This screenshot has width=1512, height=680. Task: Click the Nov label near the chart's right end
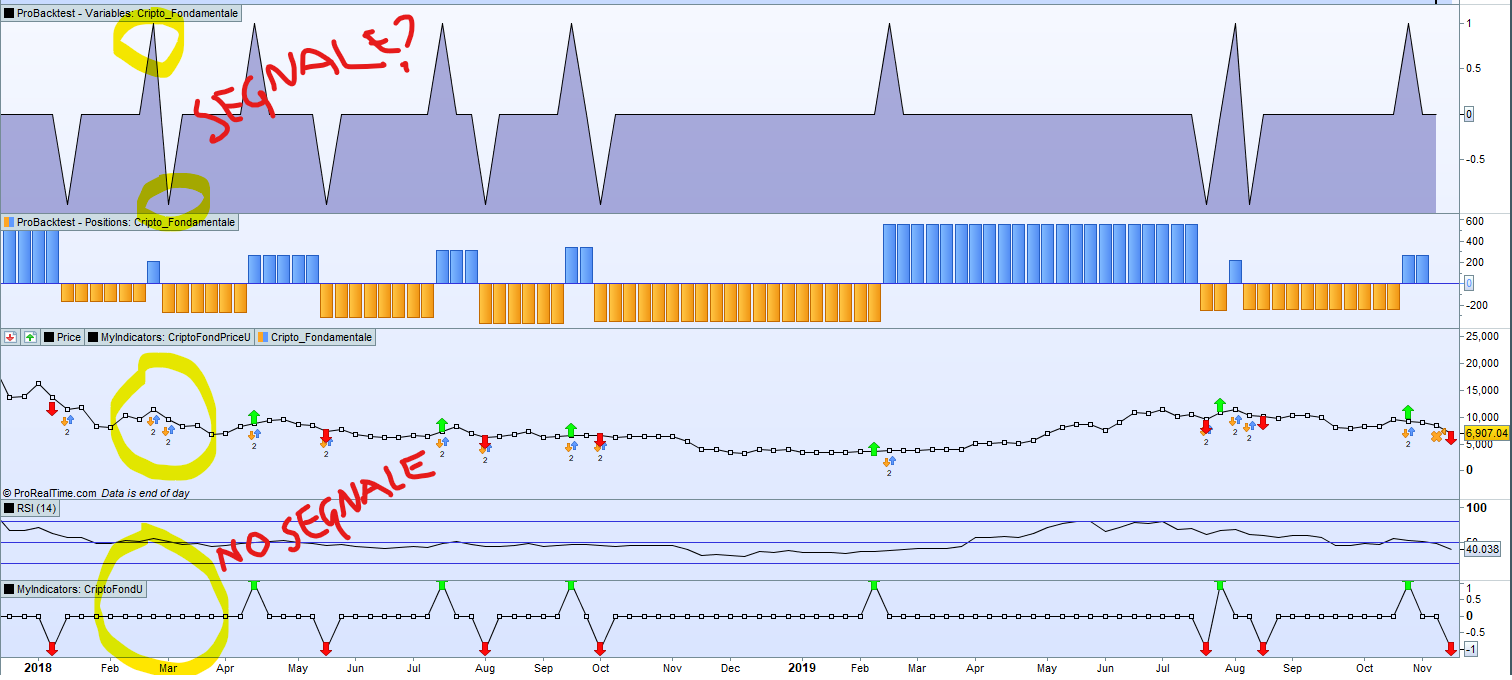point(1421,667)
